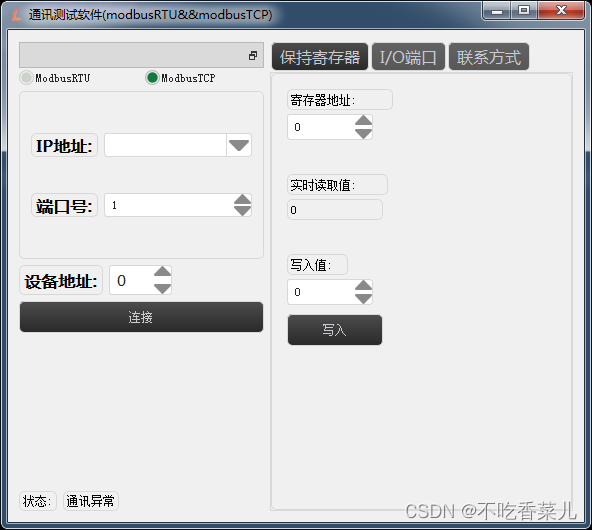
Task: Switch to the 保持寄存器 tab
Action: point(320,57)
